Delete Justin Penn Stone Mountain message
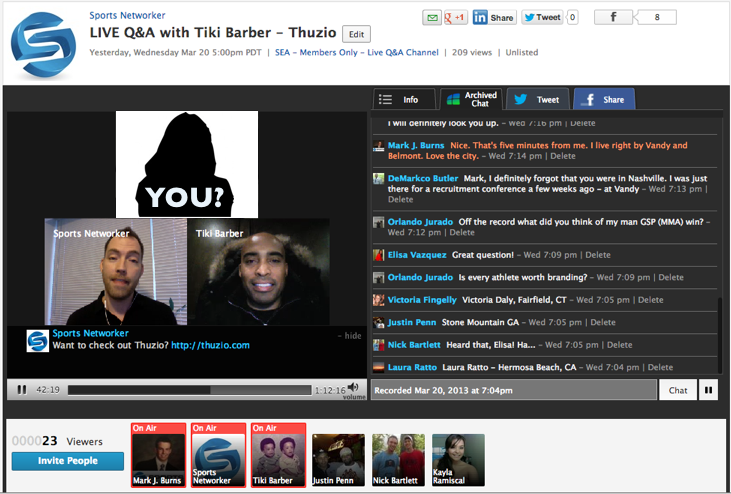Image resolution: width=731 pixels, height=494 pixels. (x=603, y=322)
